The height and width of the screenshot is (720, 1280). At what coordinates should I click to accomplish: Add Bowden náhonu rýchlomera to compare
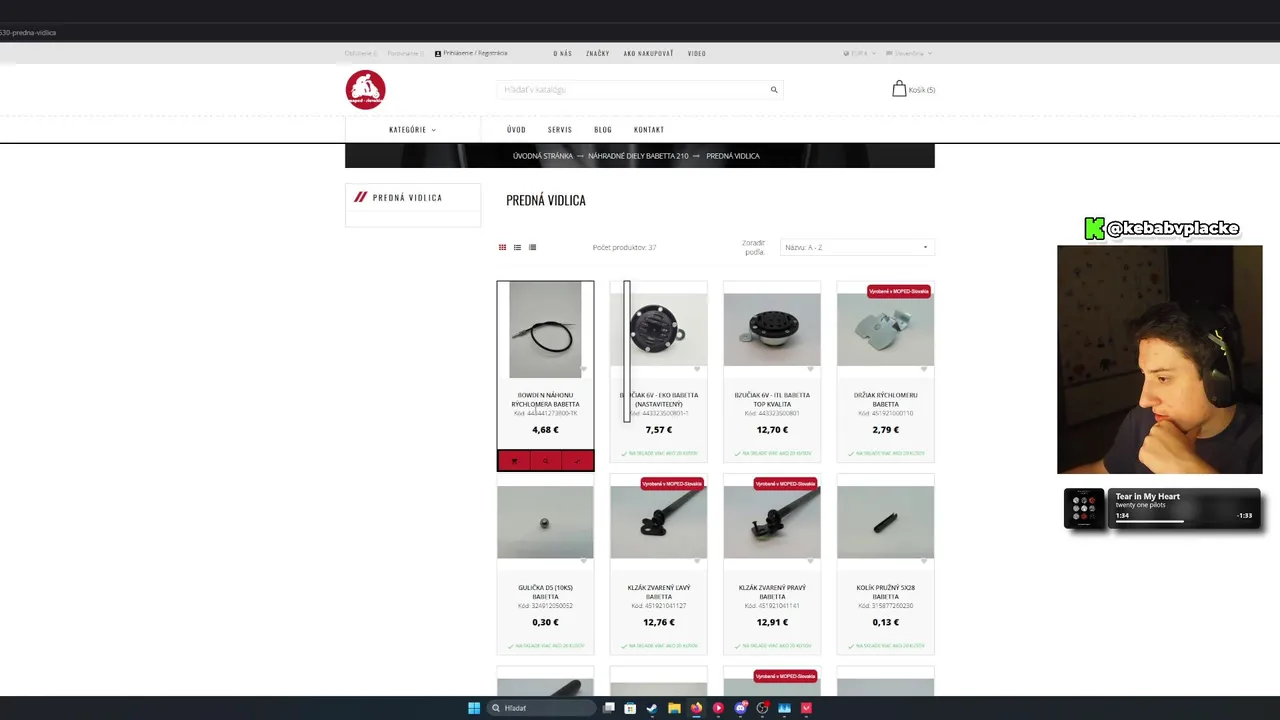coord(577,461)
